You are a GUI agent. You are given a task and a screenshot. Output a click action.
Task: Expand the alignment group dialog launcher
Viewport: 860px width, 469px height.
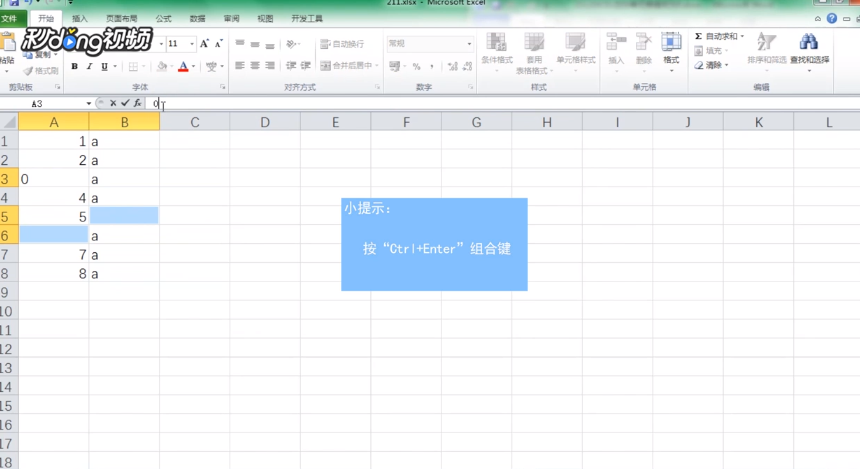coord(377,87)
